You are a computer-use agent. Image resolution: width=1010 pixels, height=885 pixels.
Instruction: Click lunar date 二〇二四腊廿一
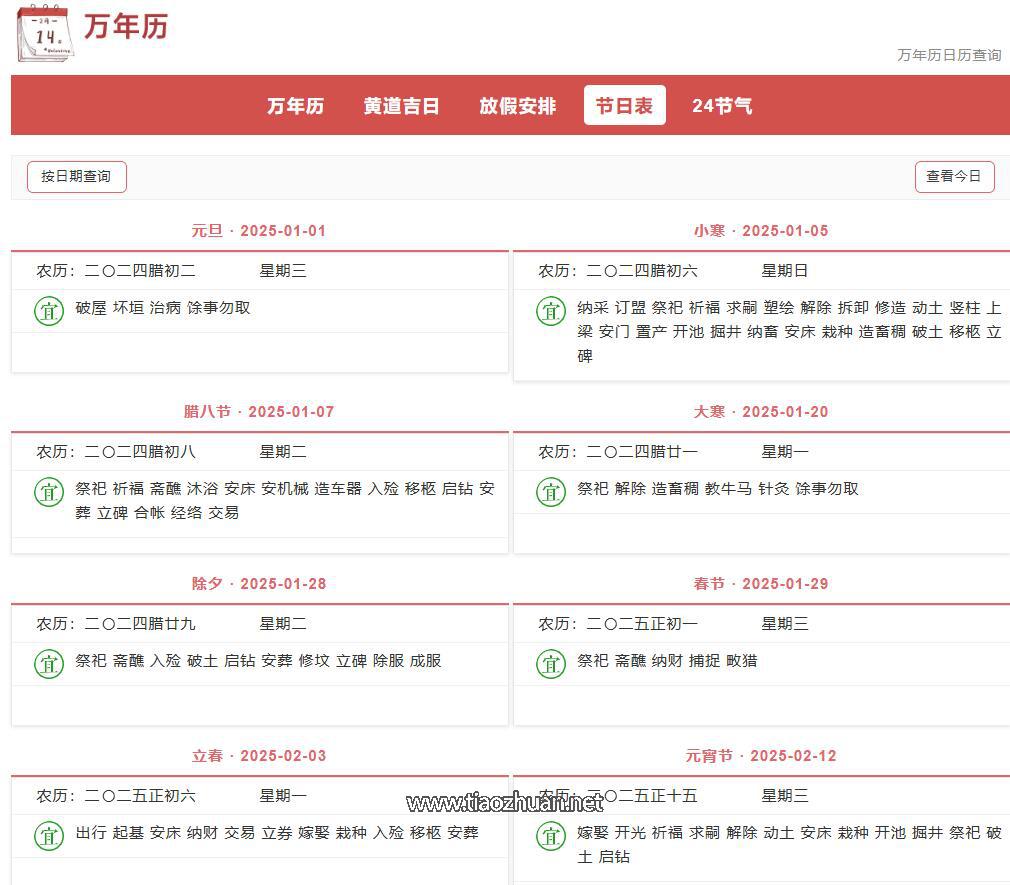click(642, 452)
